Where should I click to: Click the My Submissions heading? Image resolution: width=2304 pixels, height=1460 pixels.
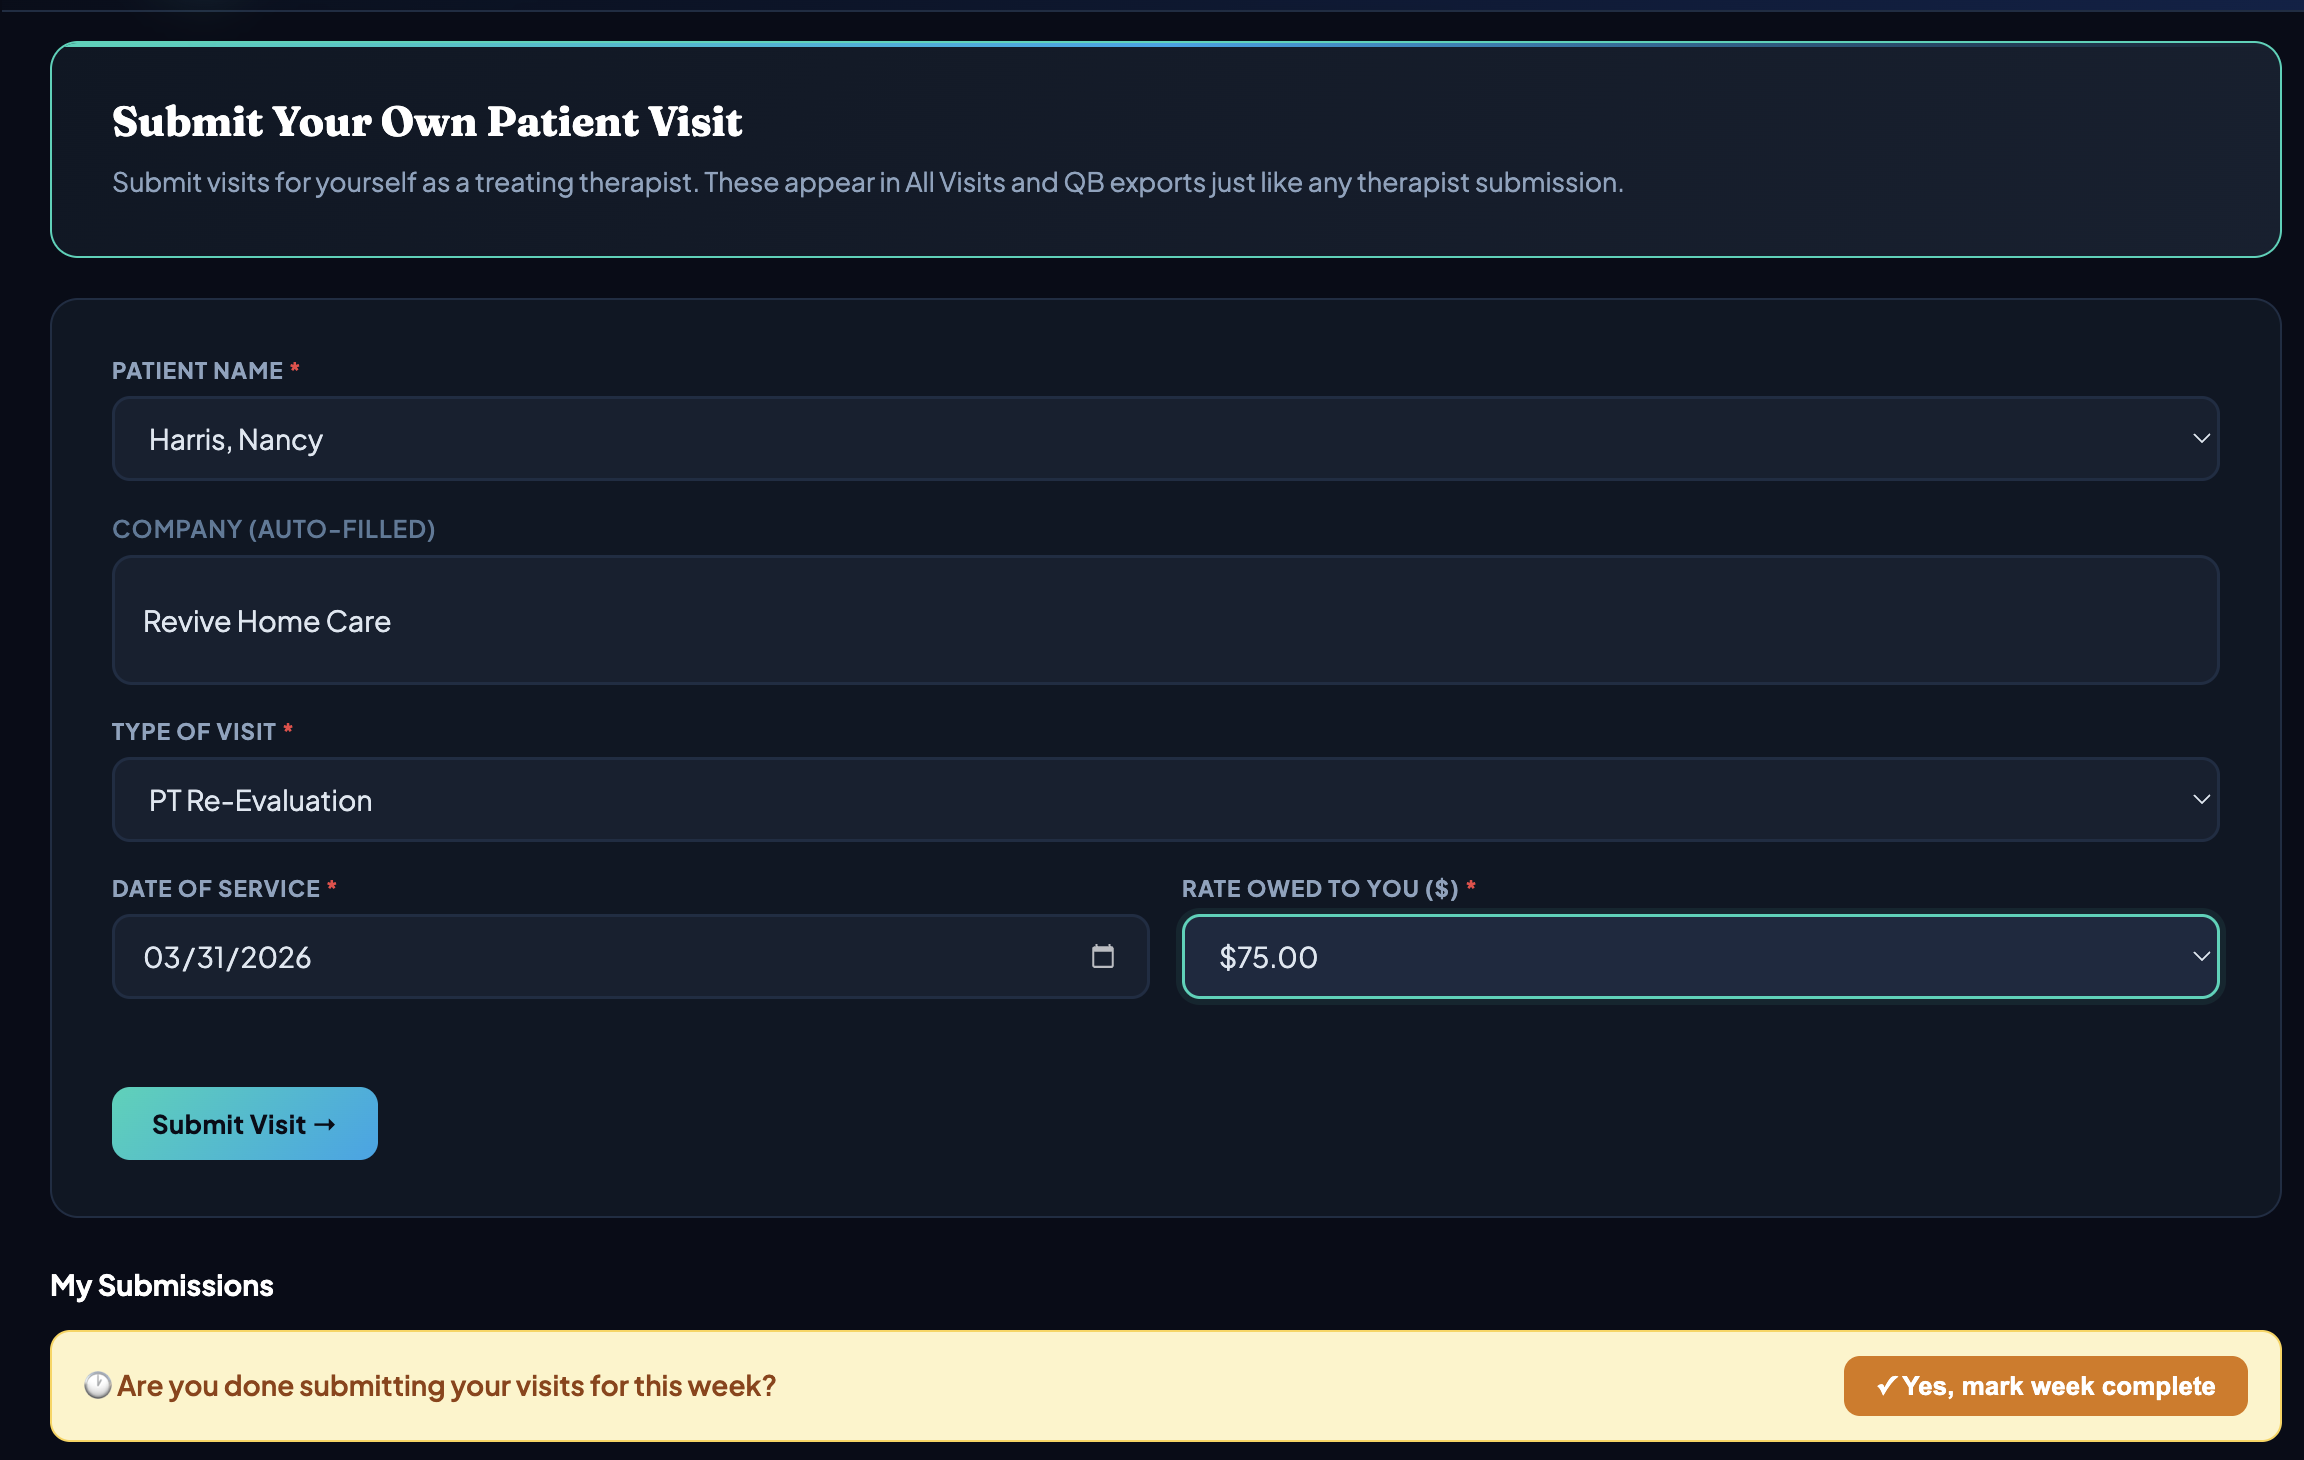pyautogui.click(x=161, y=1285)
